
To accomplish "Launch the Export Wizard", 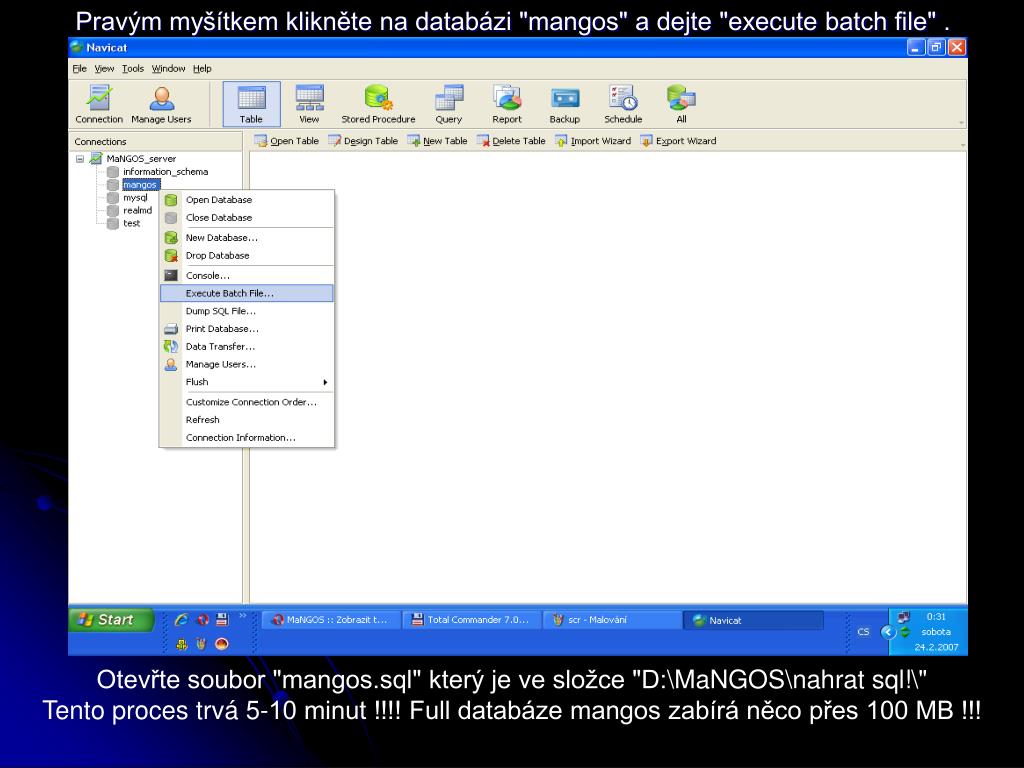I will [679, 141].
